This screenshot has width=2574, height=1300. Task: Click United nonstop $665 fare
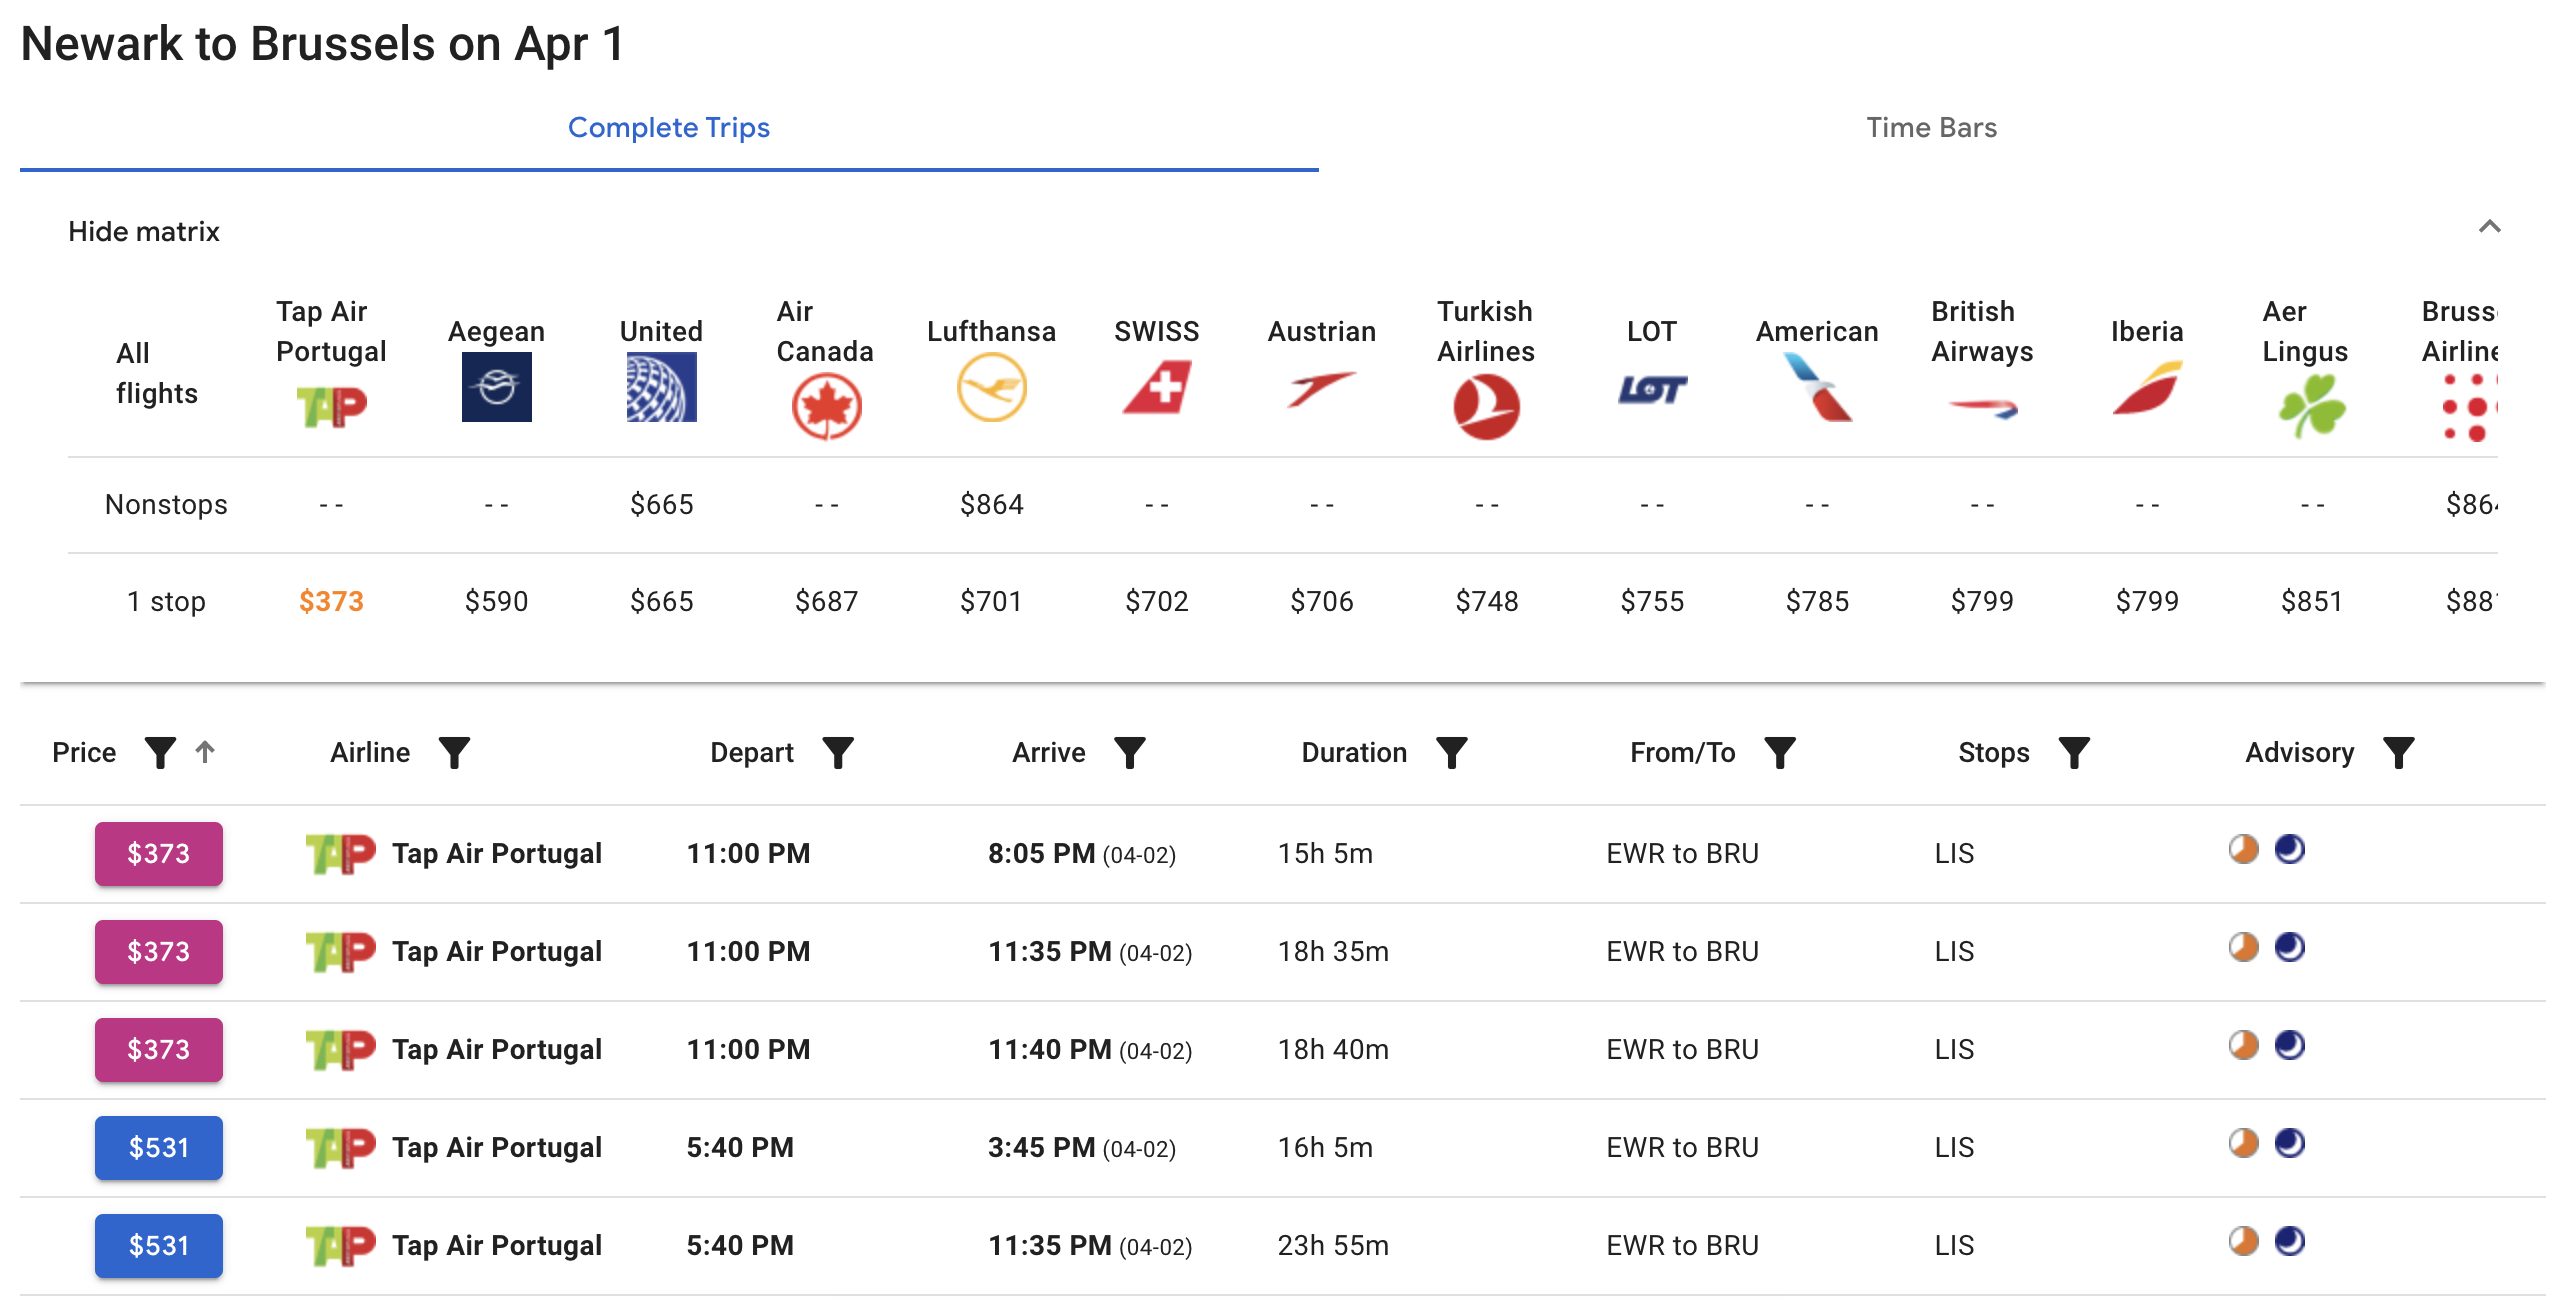point(661,504)
